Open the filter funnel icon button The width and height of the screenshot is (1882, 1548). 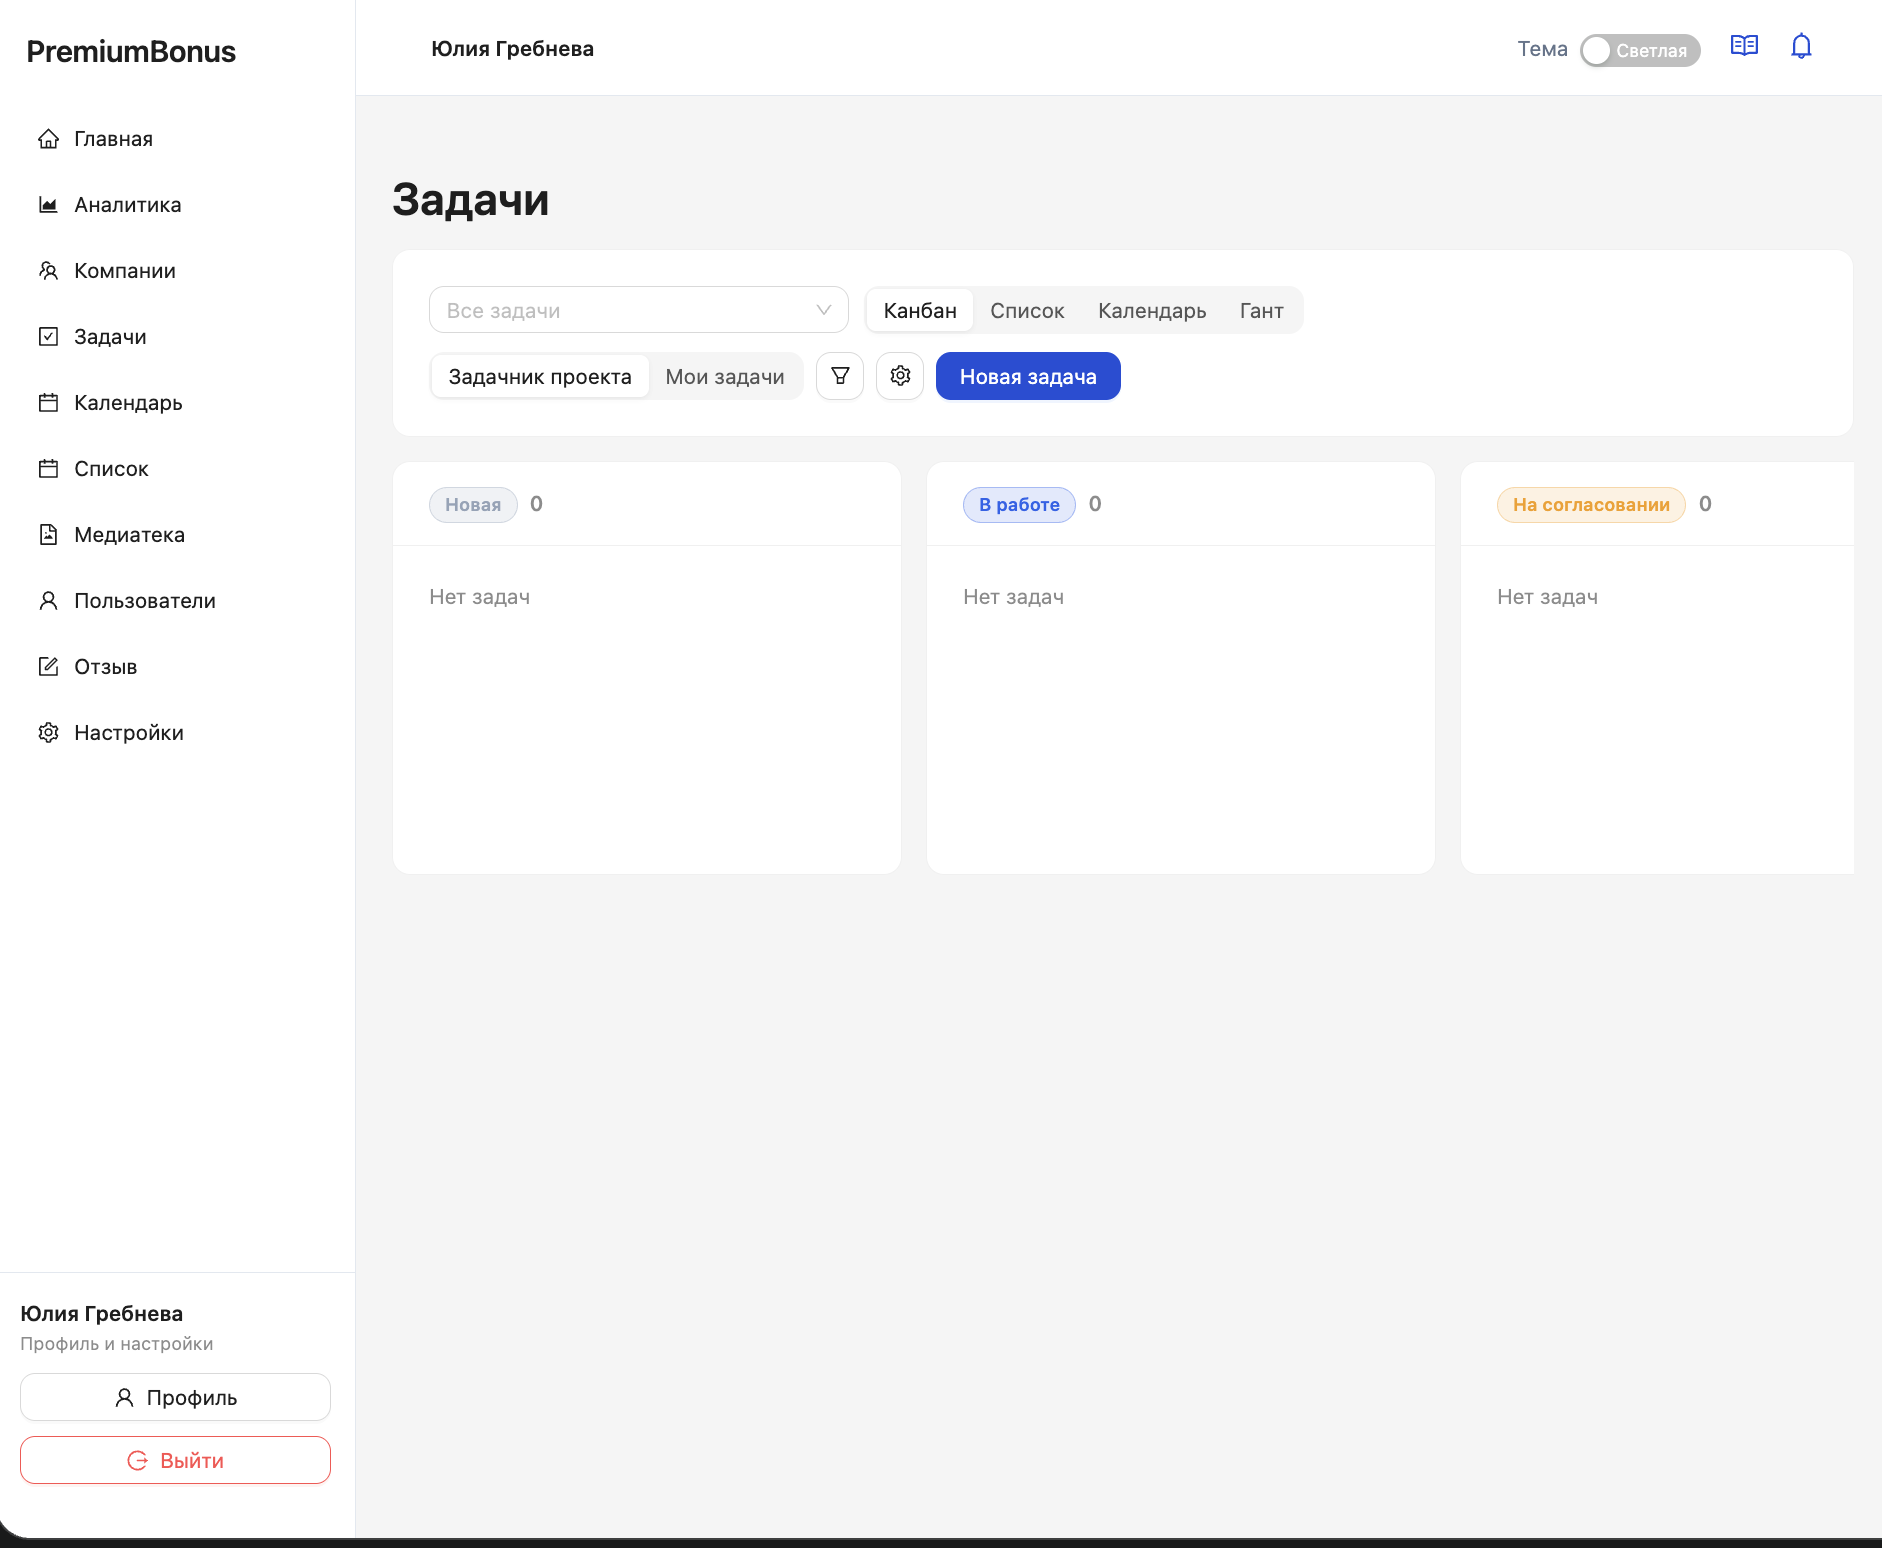coord(840,376)
